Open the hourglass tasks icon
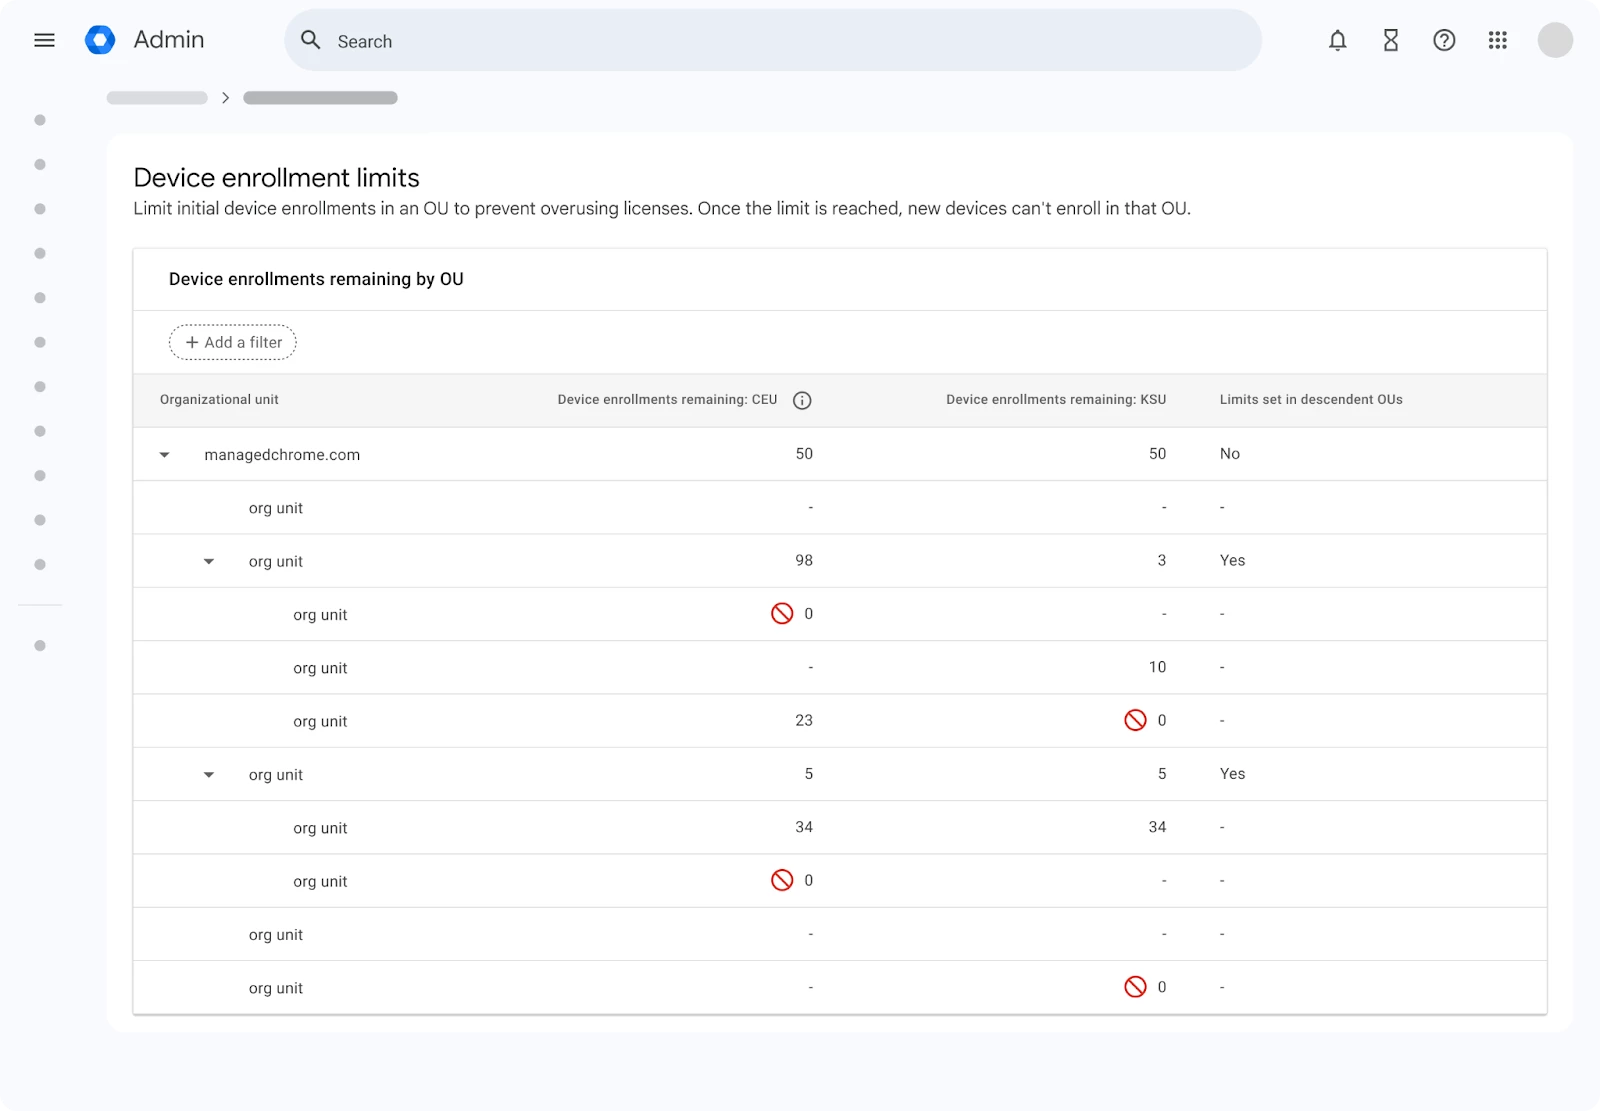 click(1390, 40)
